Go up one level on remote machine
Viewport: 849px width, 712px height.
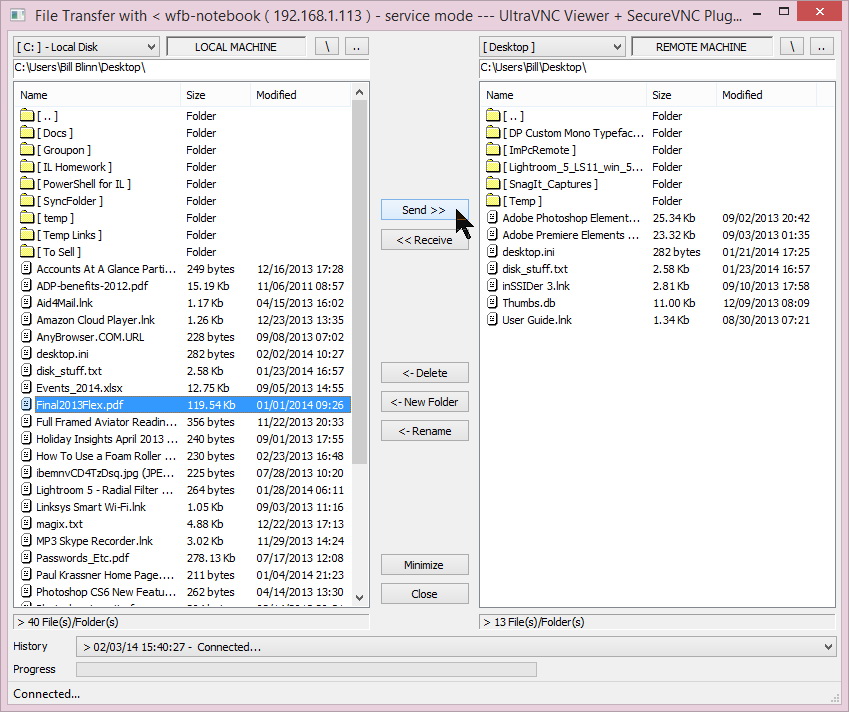821,47
